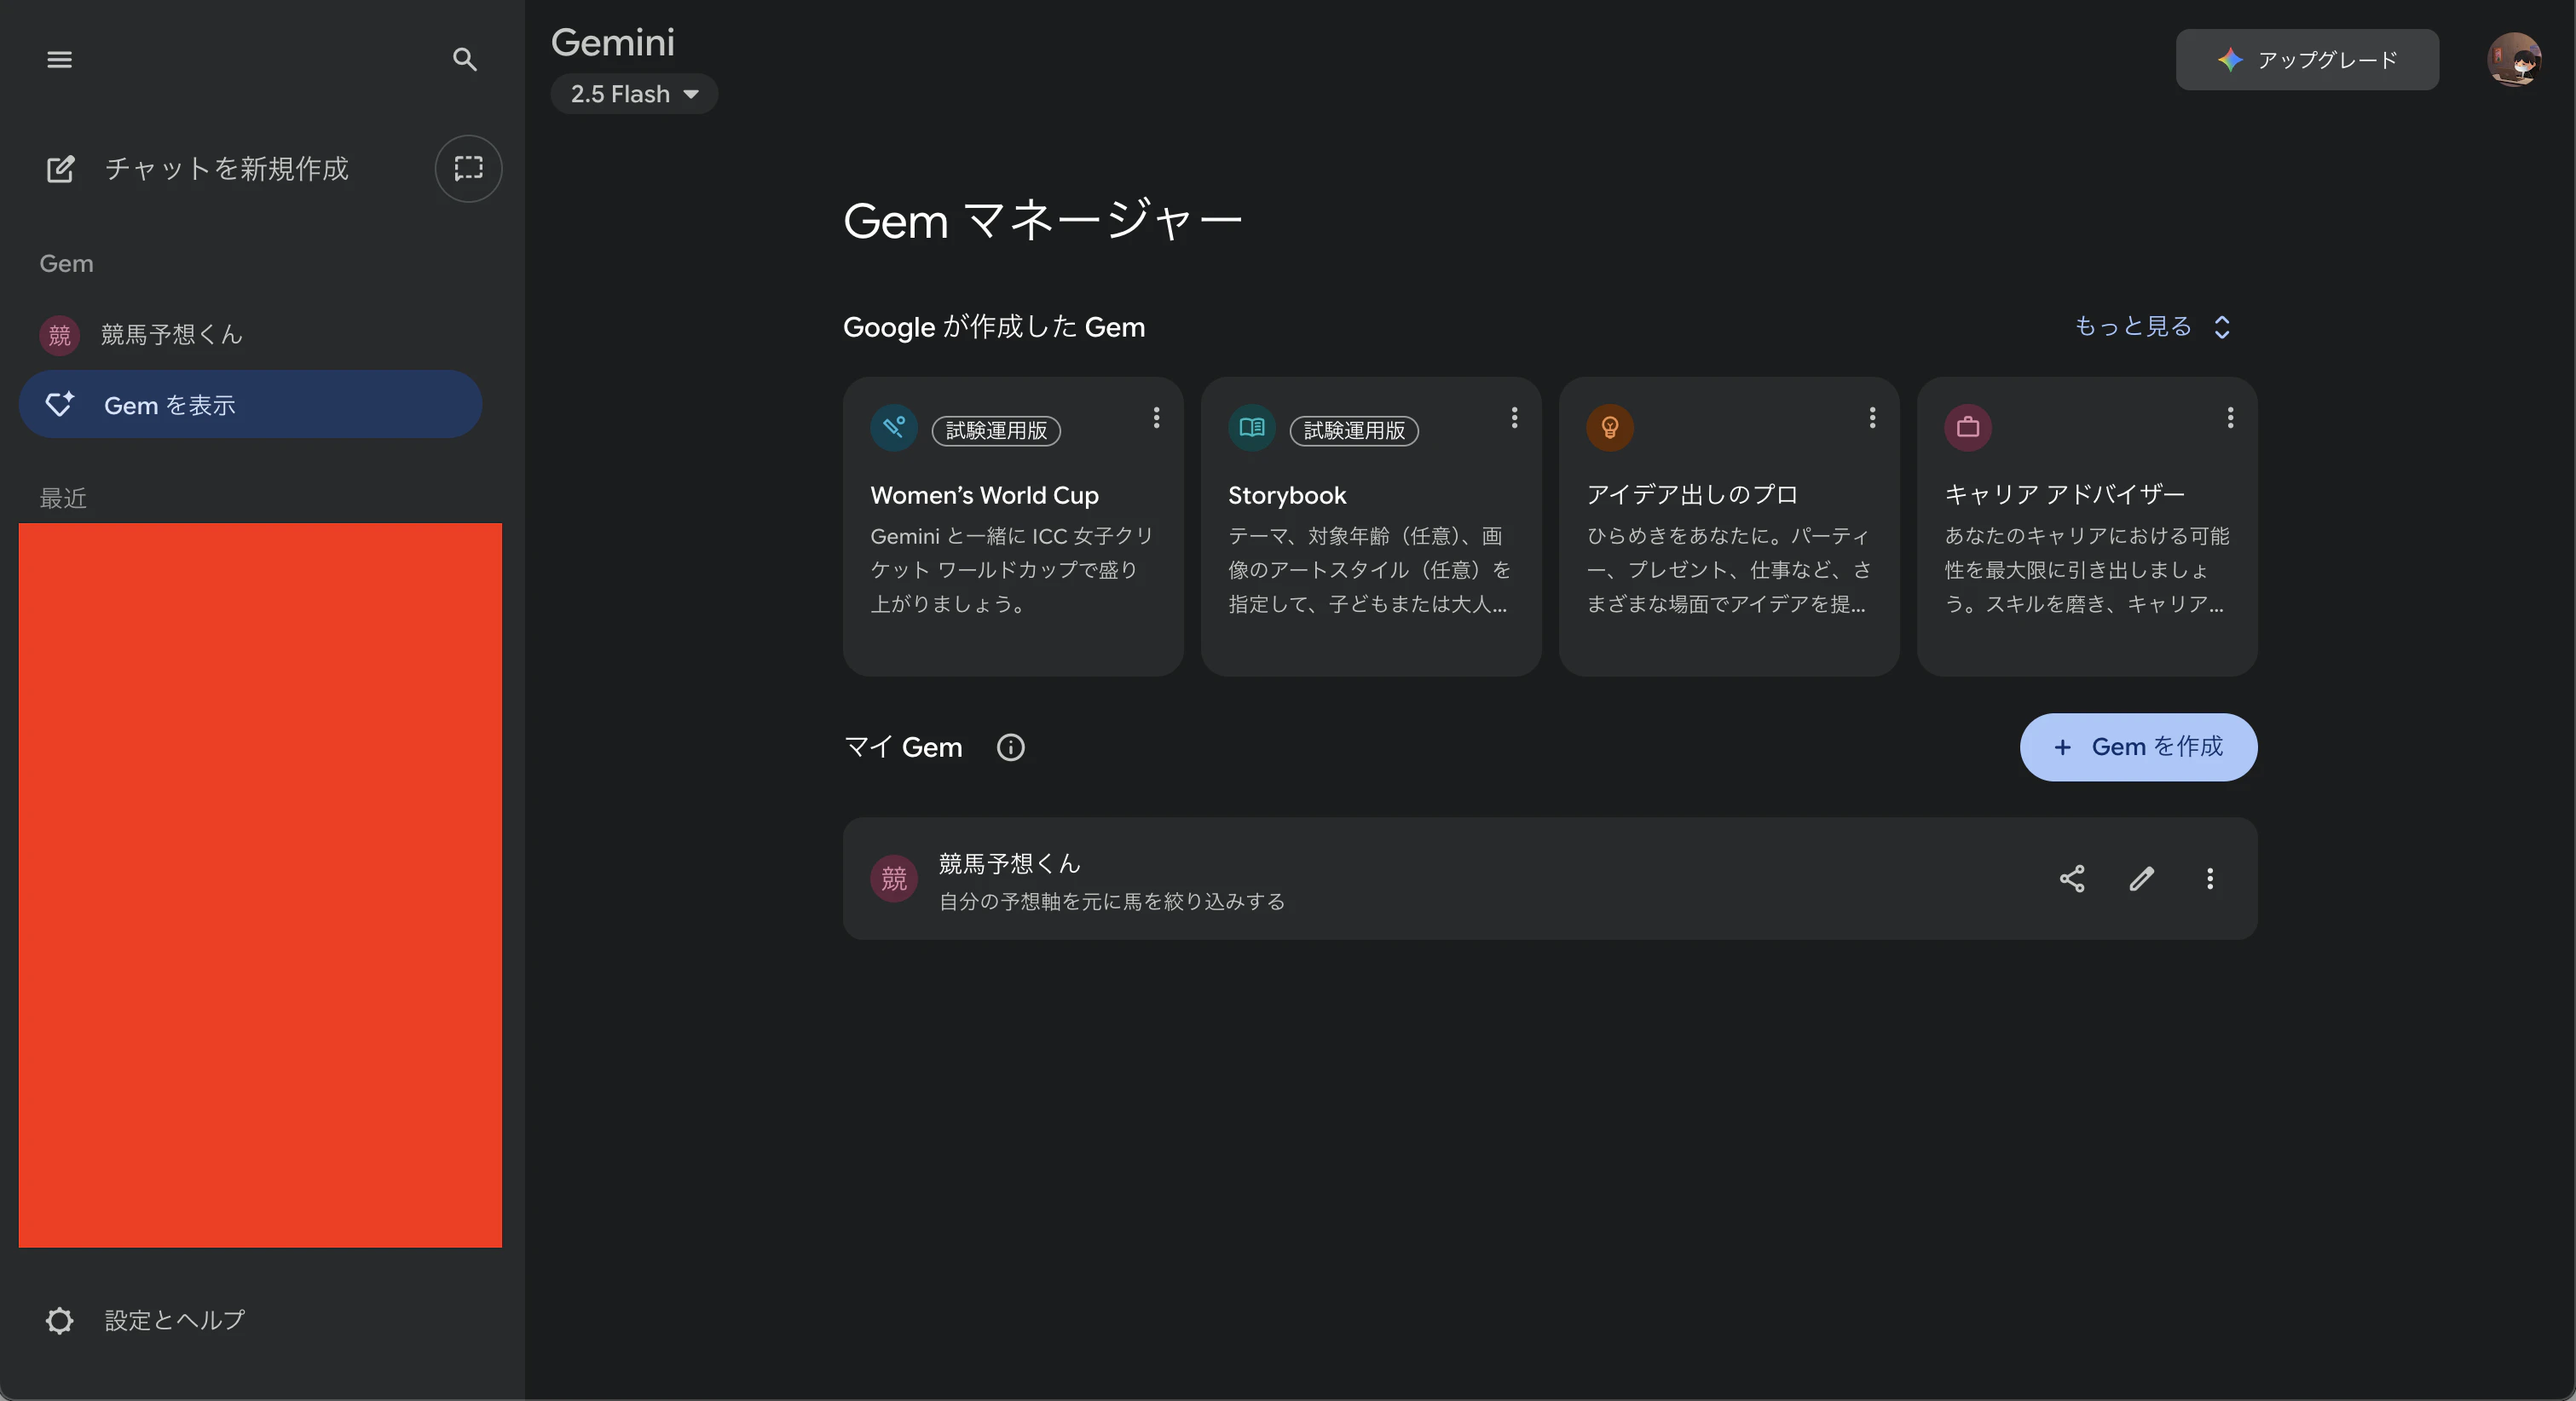Open the Women's World Cup gem card
This screenshot has height=1401, width=2576.
[x=1013, y=526]
